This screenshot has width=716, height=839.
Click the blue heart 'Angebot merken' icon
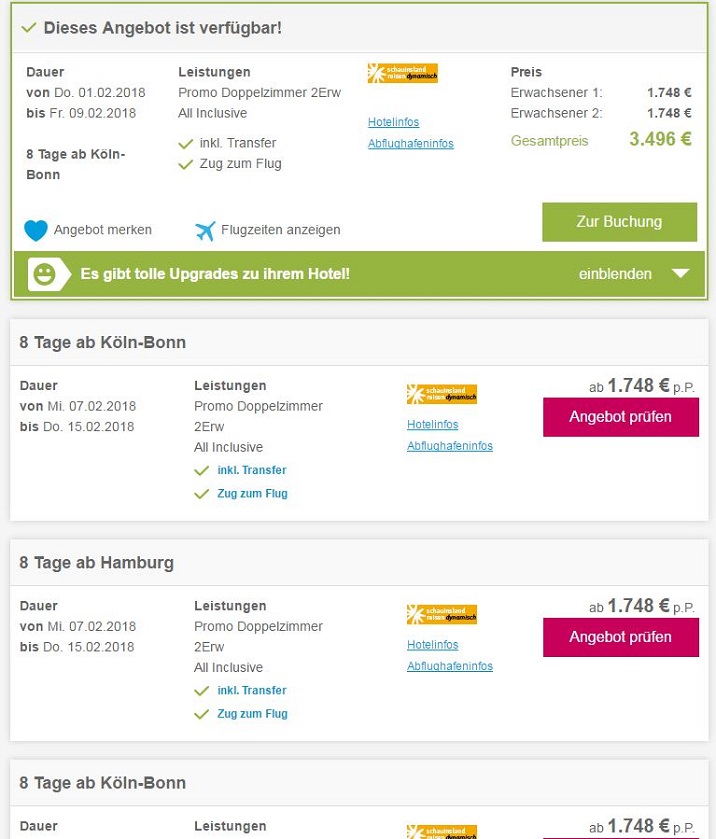36,230
